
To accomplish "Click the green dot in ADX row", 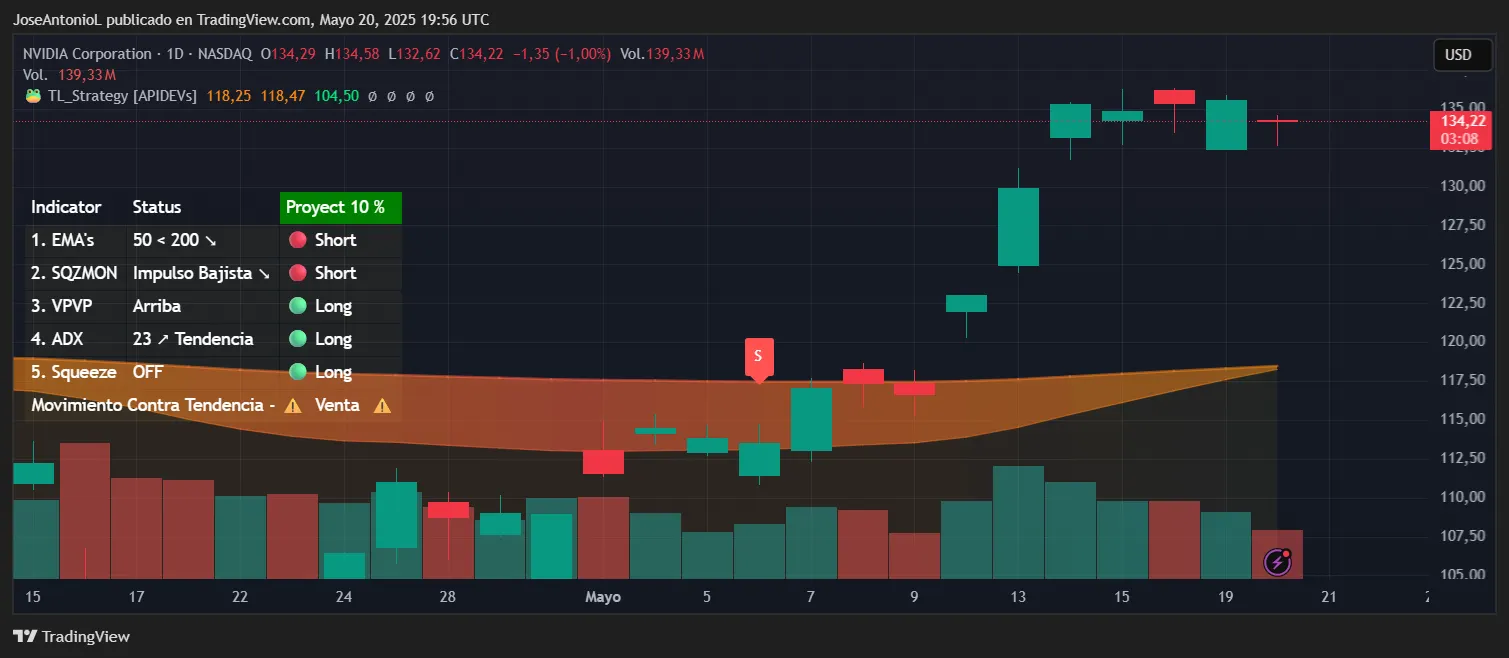I will click(297, 339).
